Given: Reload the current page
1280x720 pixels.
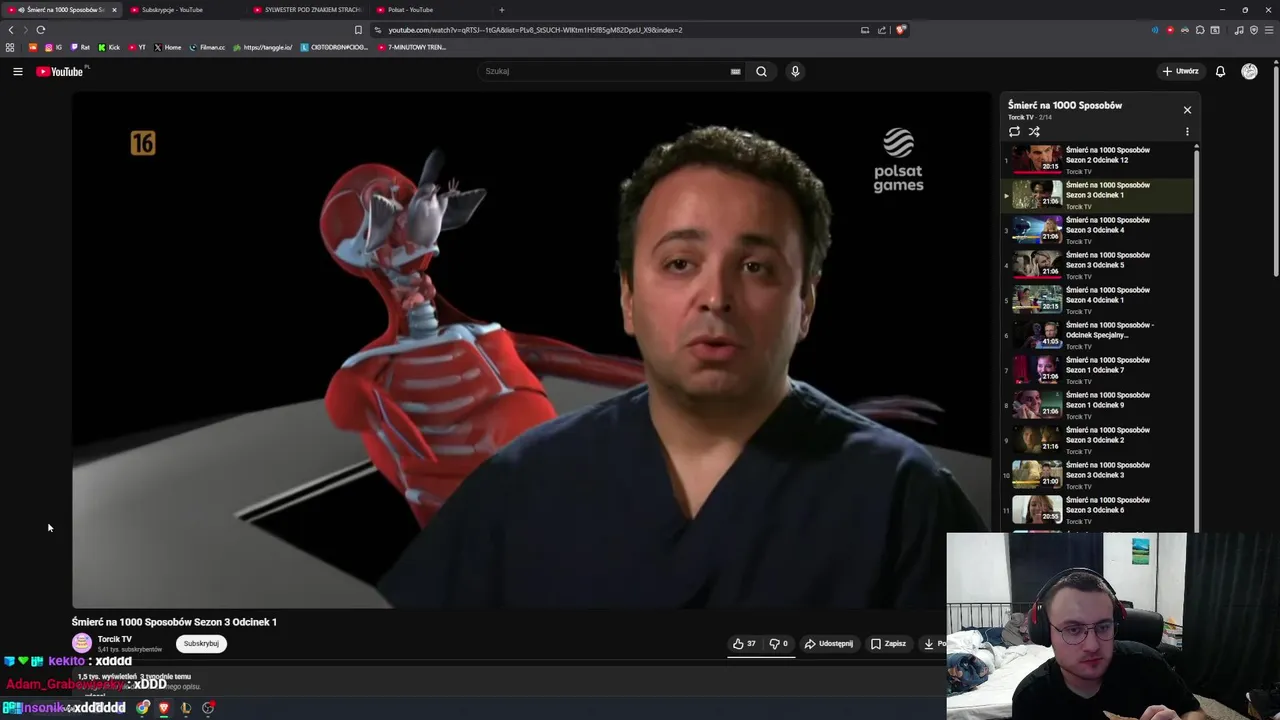Looking at the screenshot, I should (x=41, y=30).
